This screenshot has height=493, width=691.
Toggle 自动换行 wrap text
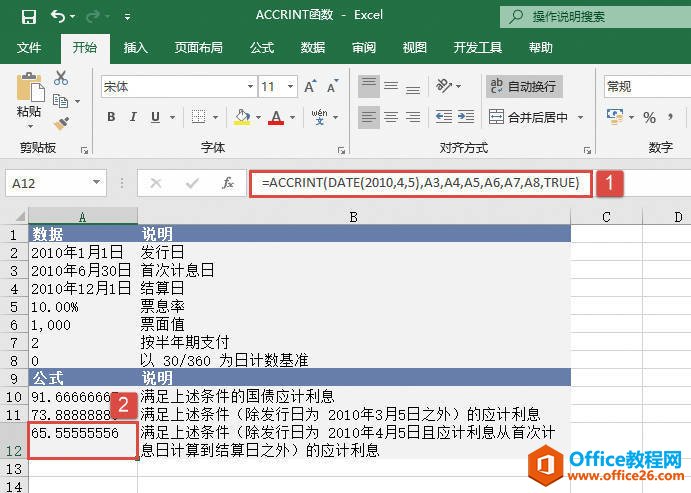coord(524,86)
